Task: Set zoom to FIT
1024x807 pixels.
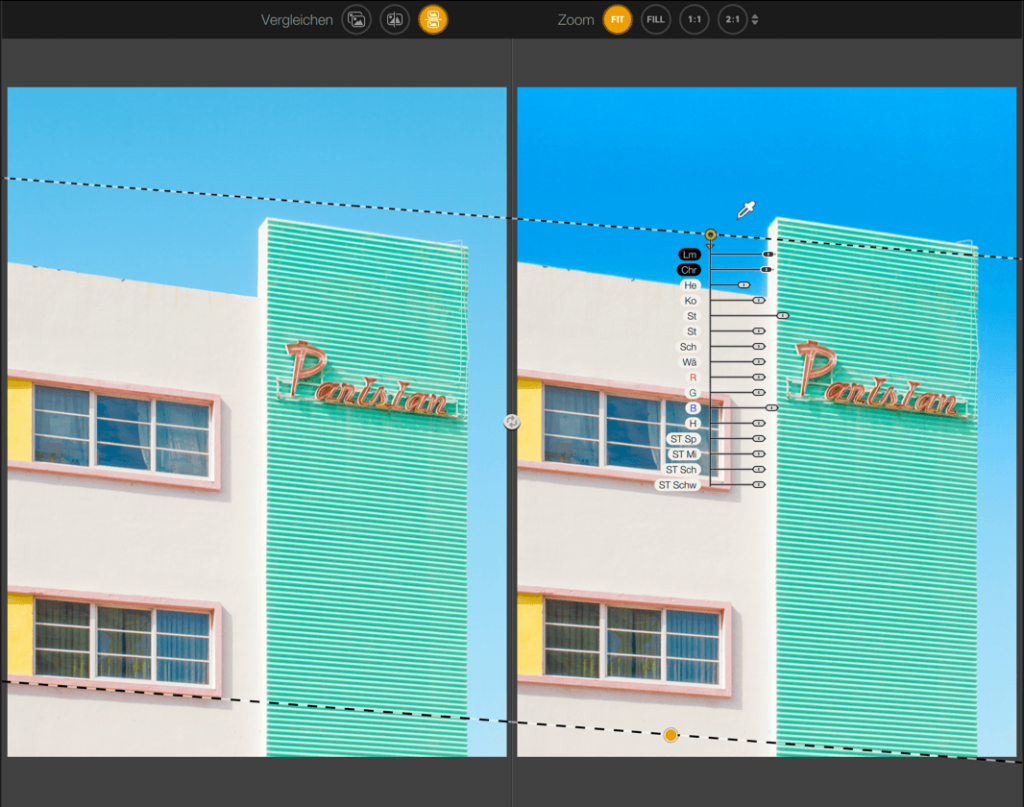Action: (x=617, y=20)
